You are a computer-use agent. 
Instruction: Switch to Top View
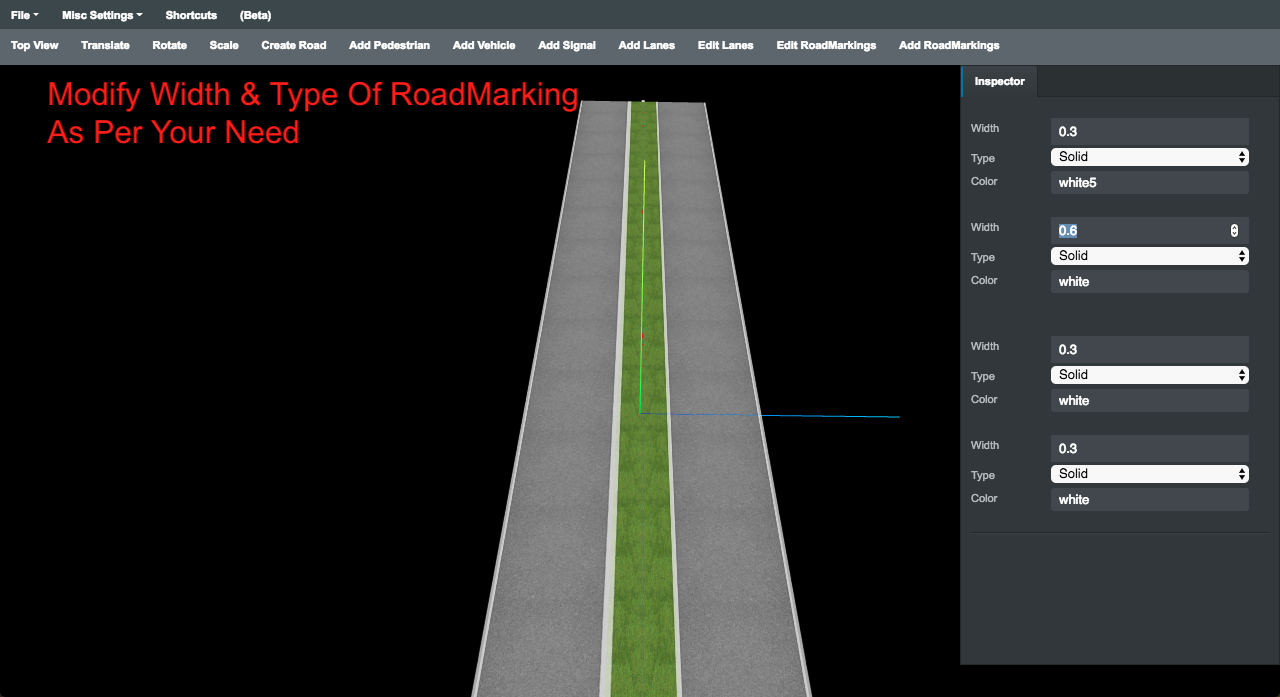(35, 45)
